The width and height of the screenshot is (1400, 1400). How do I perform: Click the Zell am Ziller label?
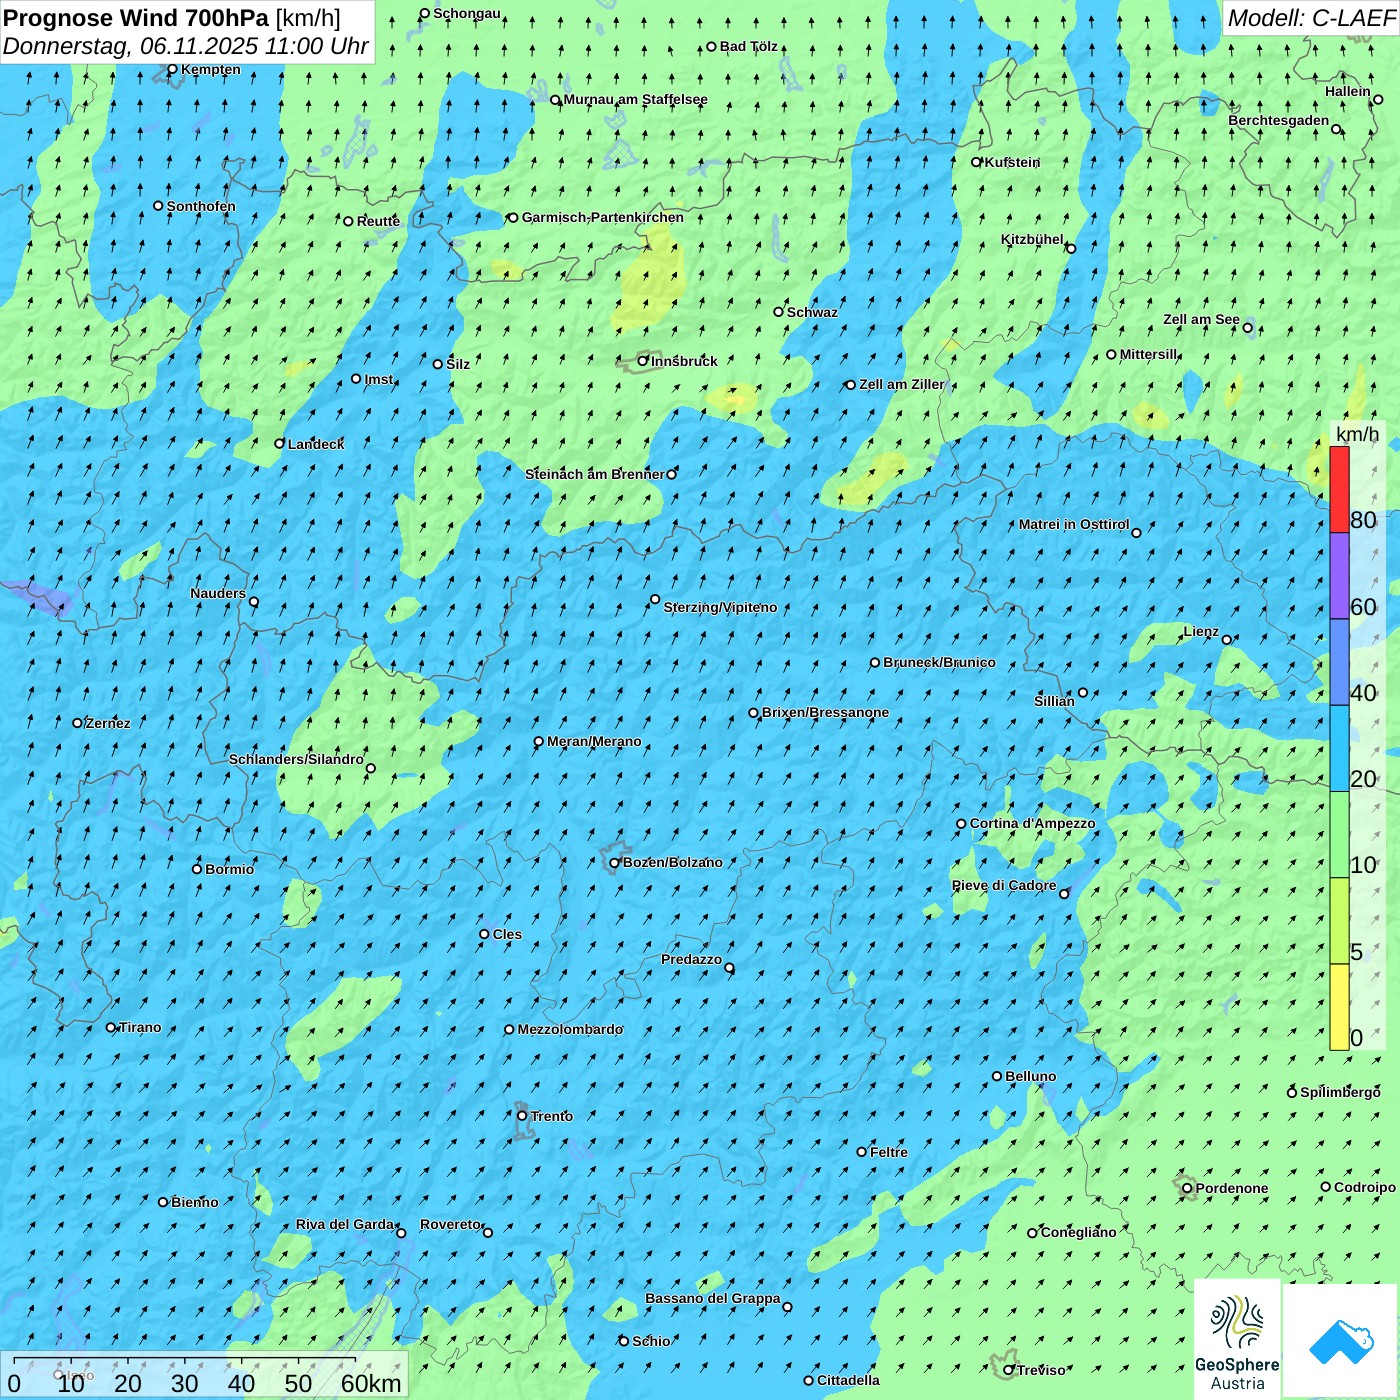click(901, 384)
